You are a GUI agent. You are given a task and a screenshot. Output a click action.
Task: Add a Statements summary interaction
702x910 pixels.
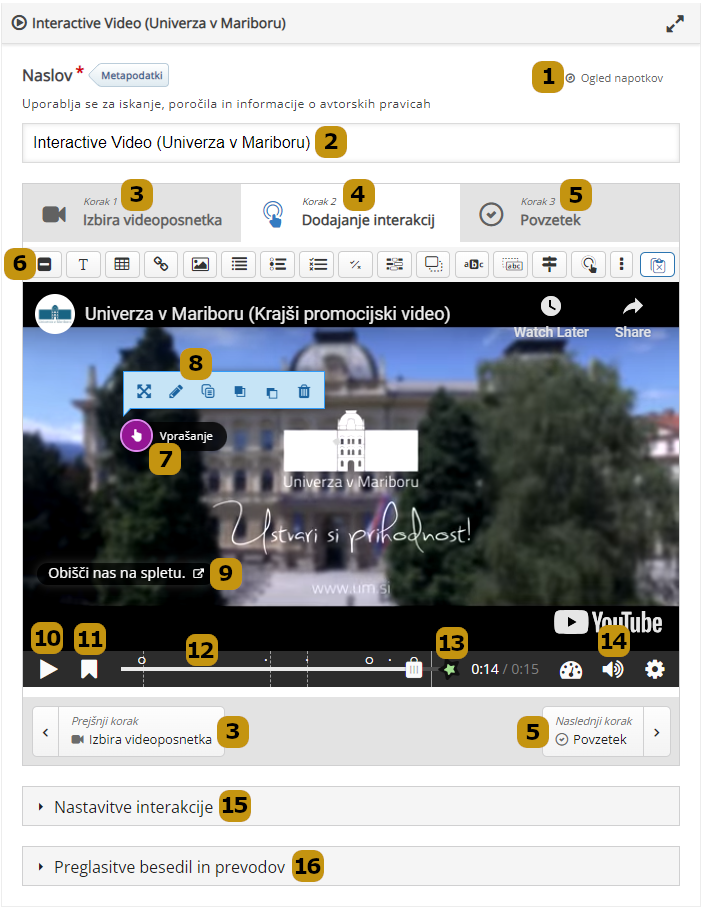[x=238, y=265]
